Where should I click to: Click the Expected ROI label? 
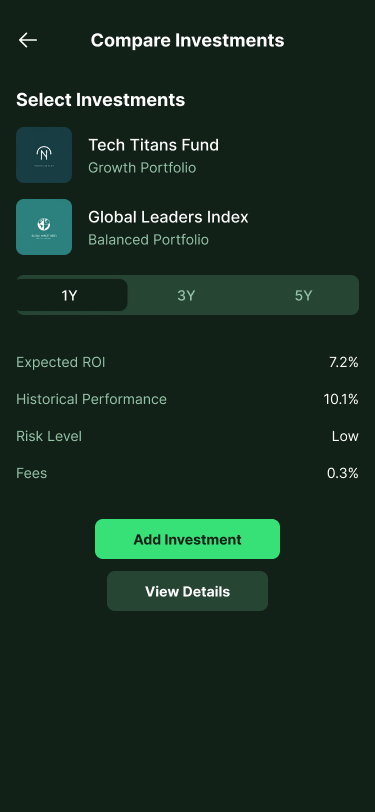61,362
